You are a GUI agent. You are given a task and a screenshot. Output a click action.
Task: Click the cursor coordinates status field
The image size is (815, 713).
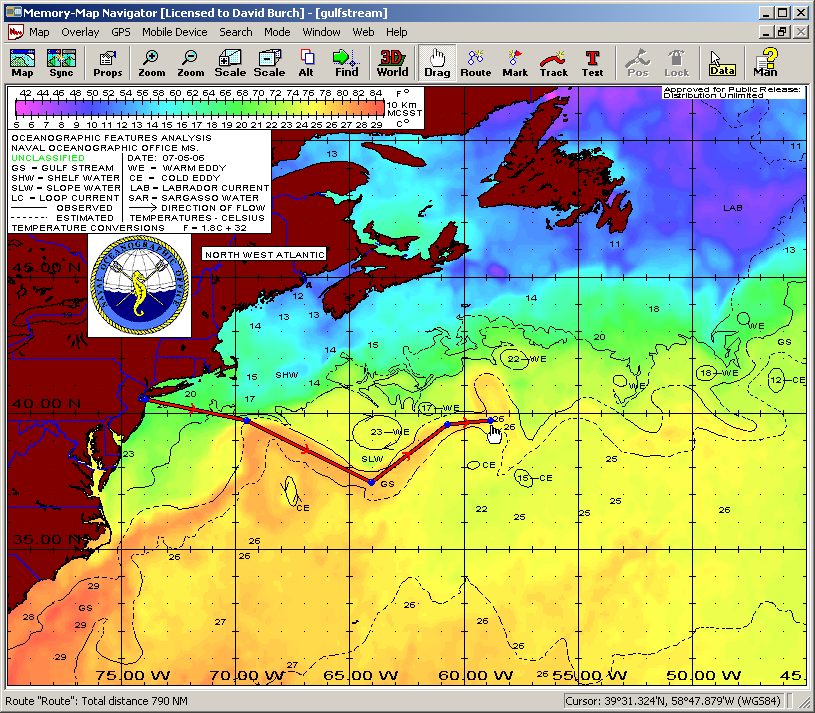coord(673,701)
